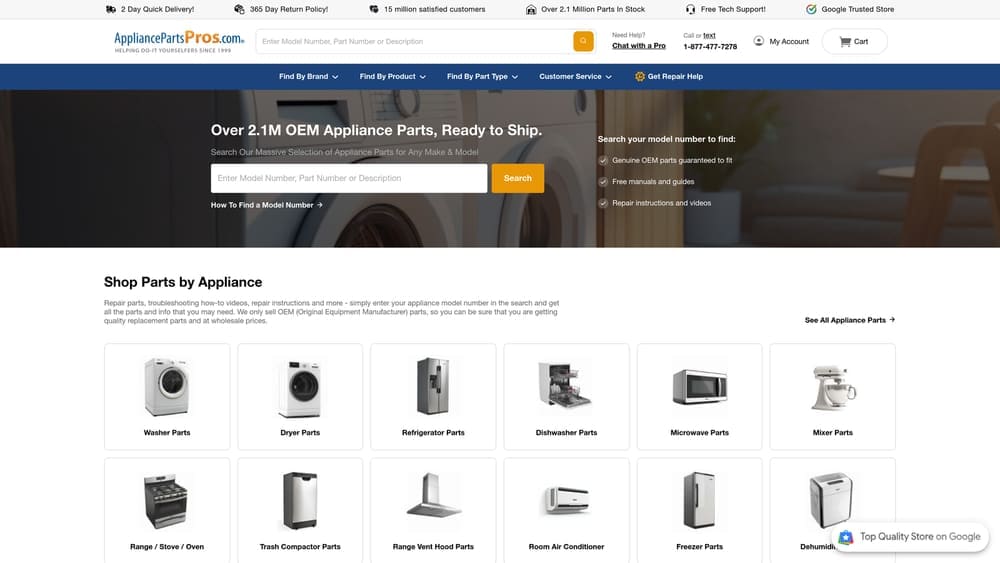Focus the hero model number search field
The width and height of the screenshot is (1000, 563).
pyautogui.click(x=349, y=178)
